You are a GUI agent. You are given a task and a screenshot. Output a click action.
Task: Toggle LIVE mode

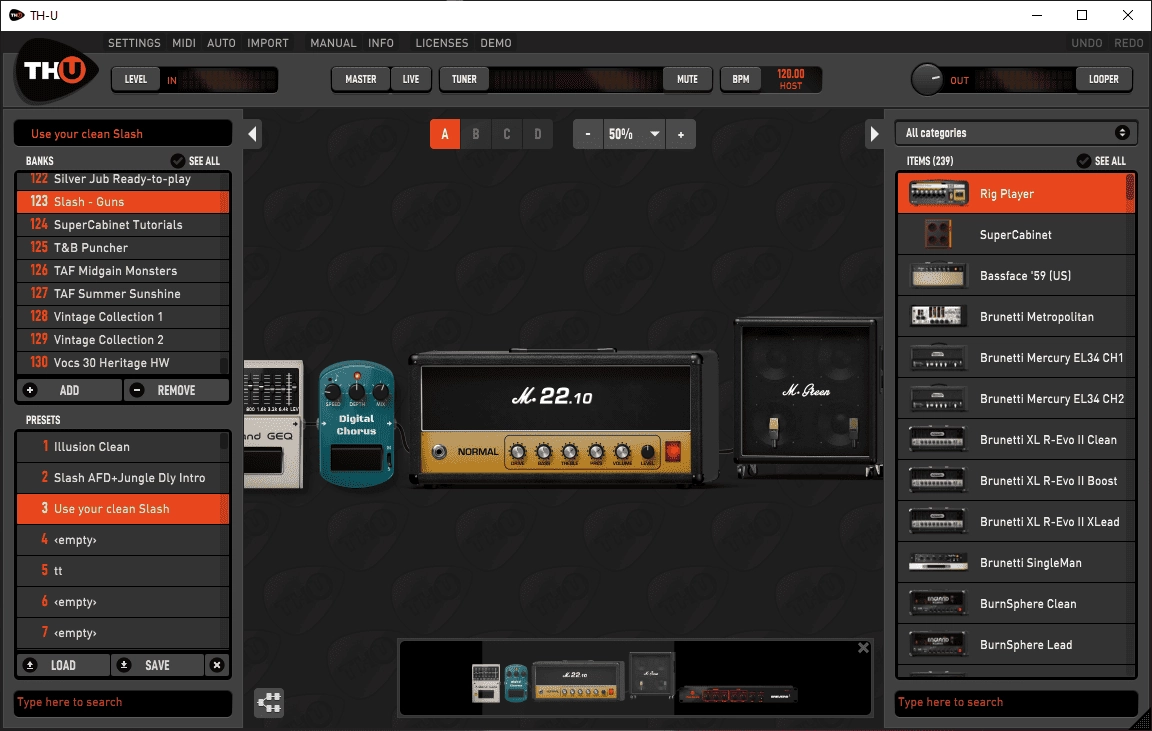[411, 79]
